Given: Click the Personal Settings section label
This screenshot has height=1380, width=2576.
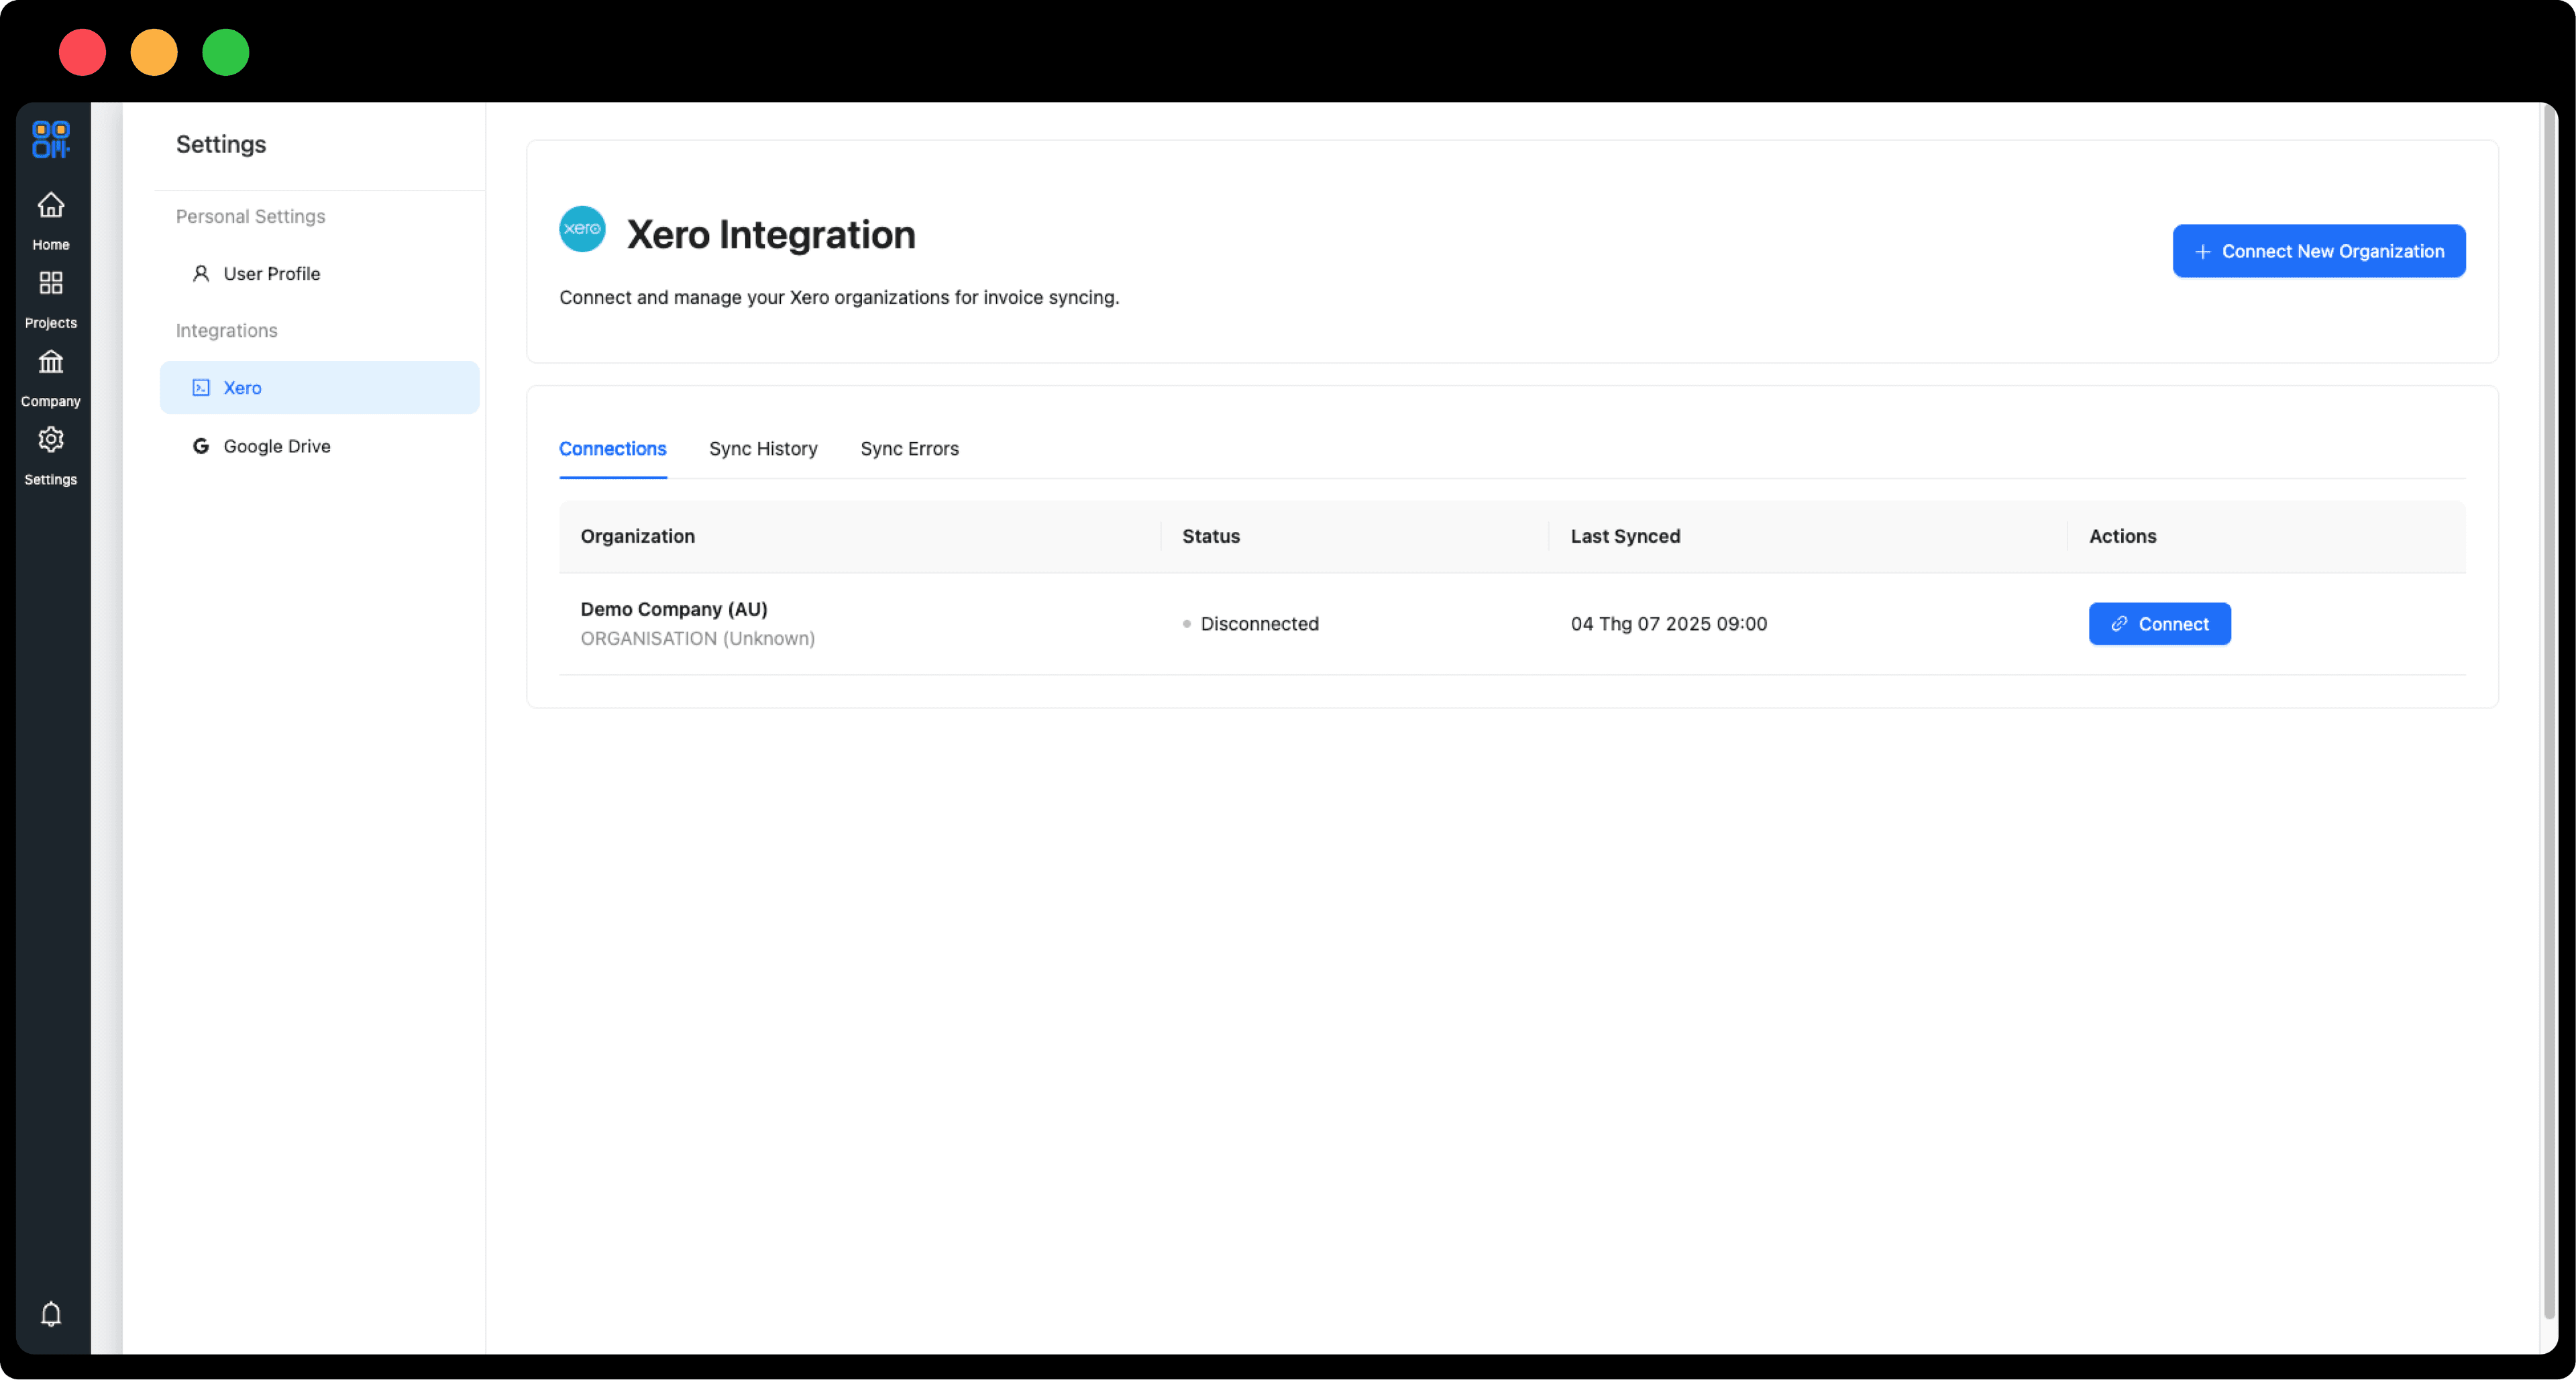Looking at the screenshot, I should [250, 216].
